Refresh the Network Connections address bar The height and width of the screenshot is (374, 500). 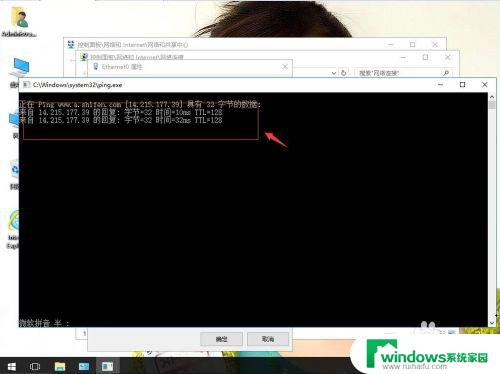(344, 73)
